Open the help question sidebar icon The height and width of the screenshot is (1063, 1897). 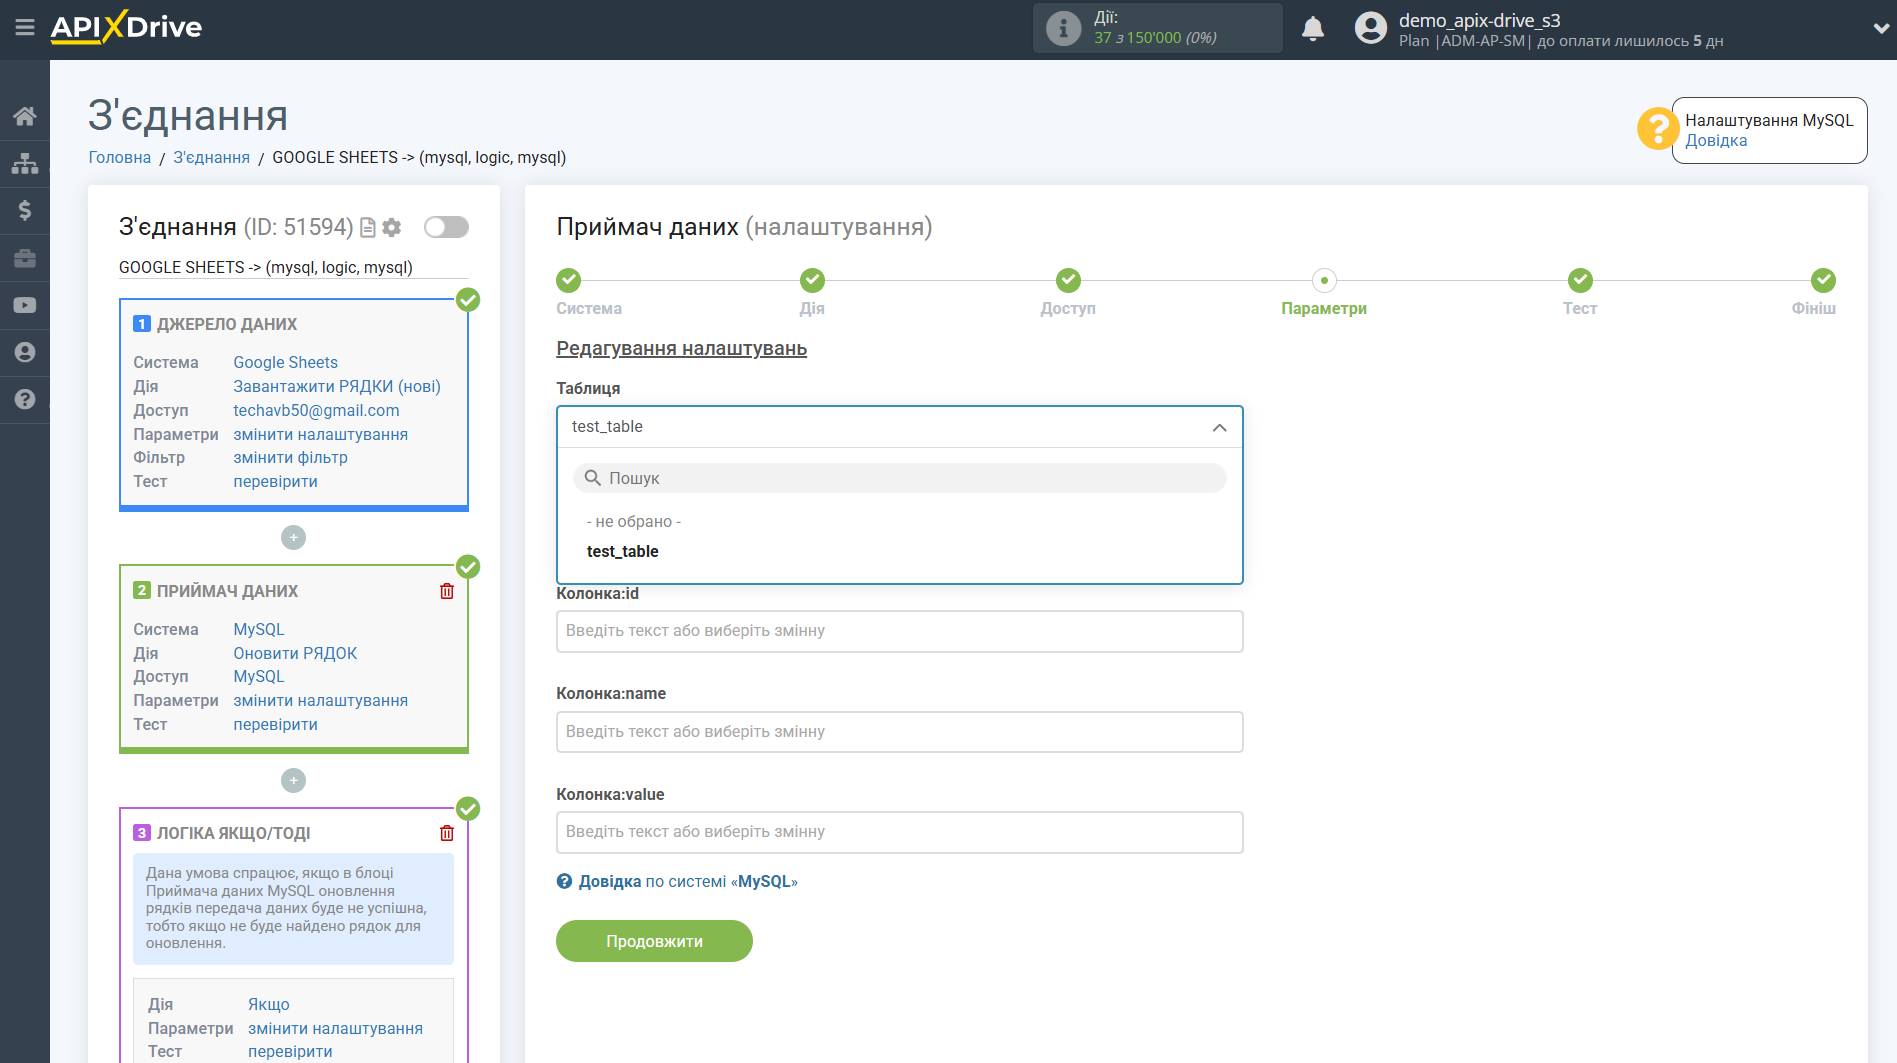(x=25, y=399)
